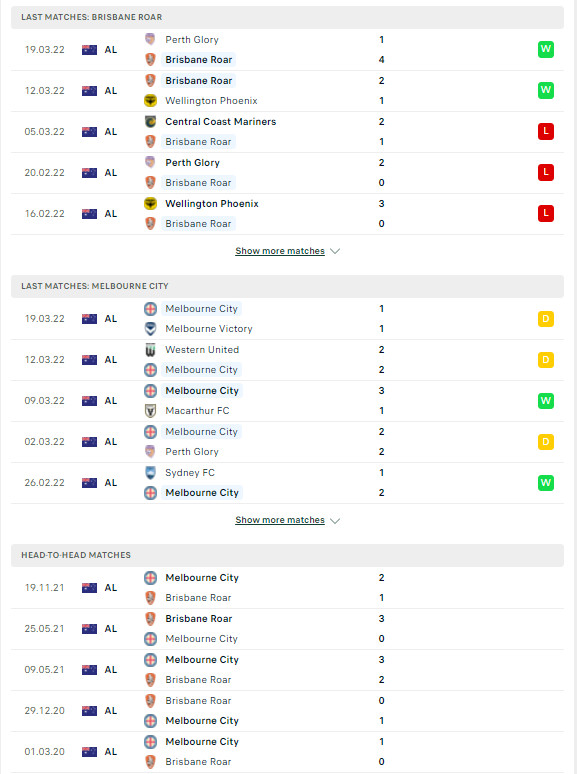The width and height of the screenshot is (577, 774).
Task: Click Melbourne Victory team crest
Action: (151, 329)
